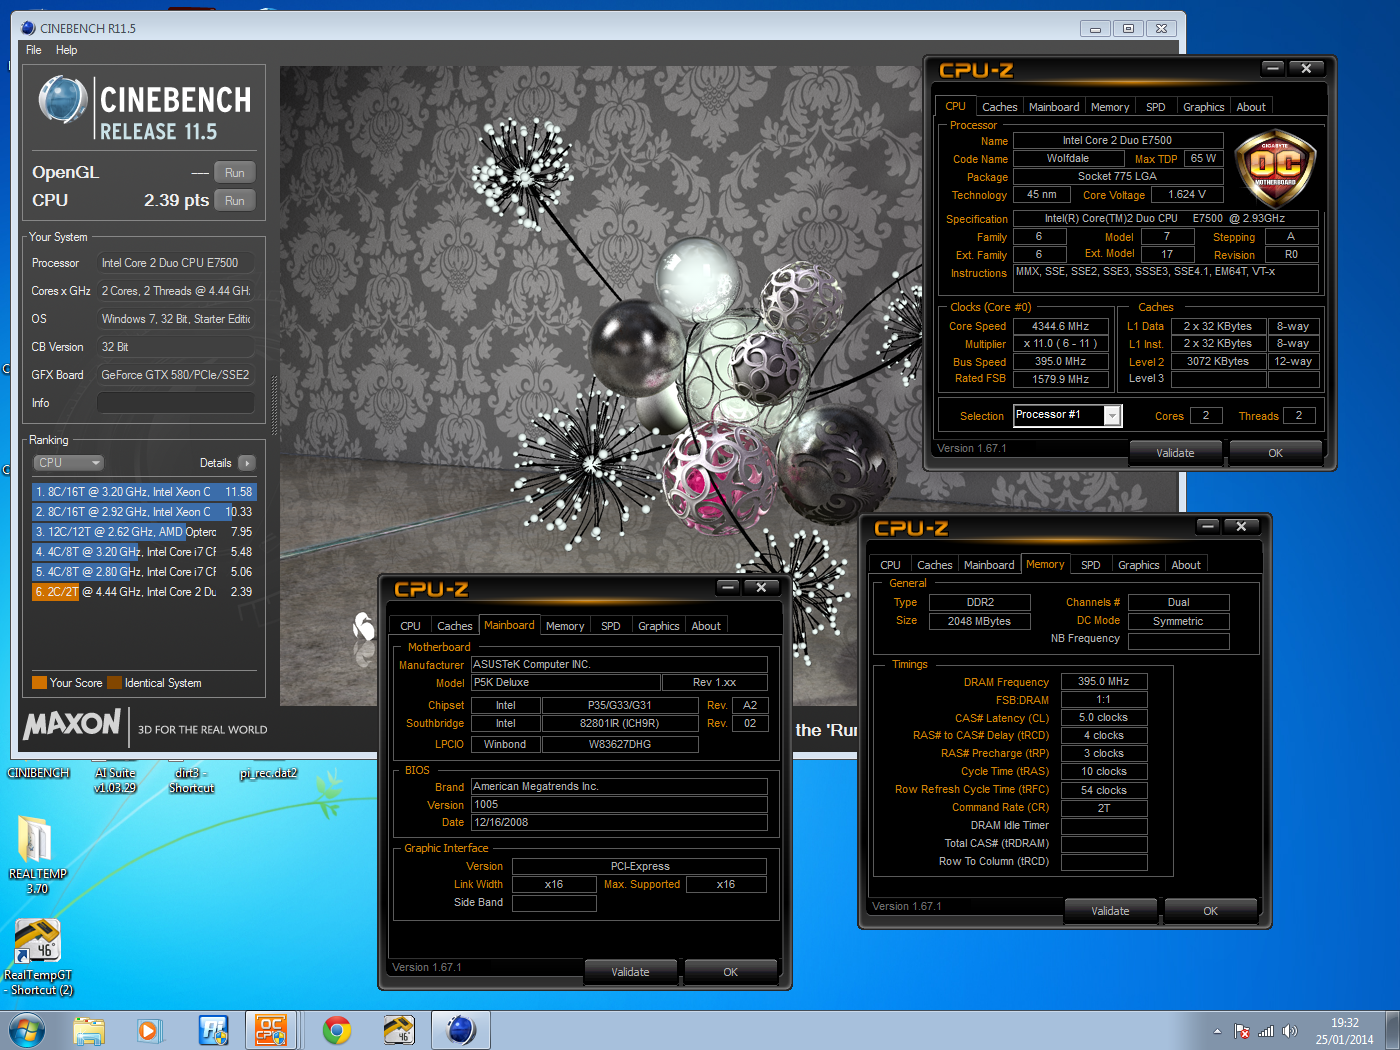Open the dirt3 Shortcut desktop icon
This screenshot has height=1050, width=1400.
[x=191, y=780]
